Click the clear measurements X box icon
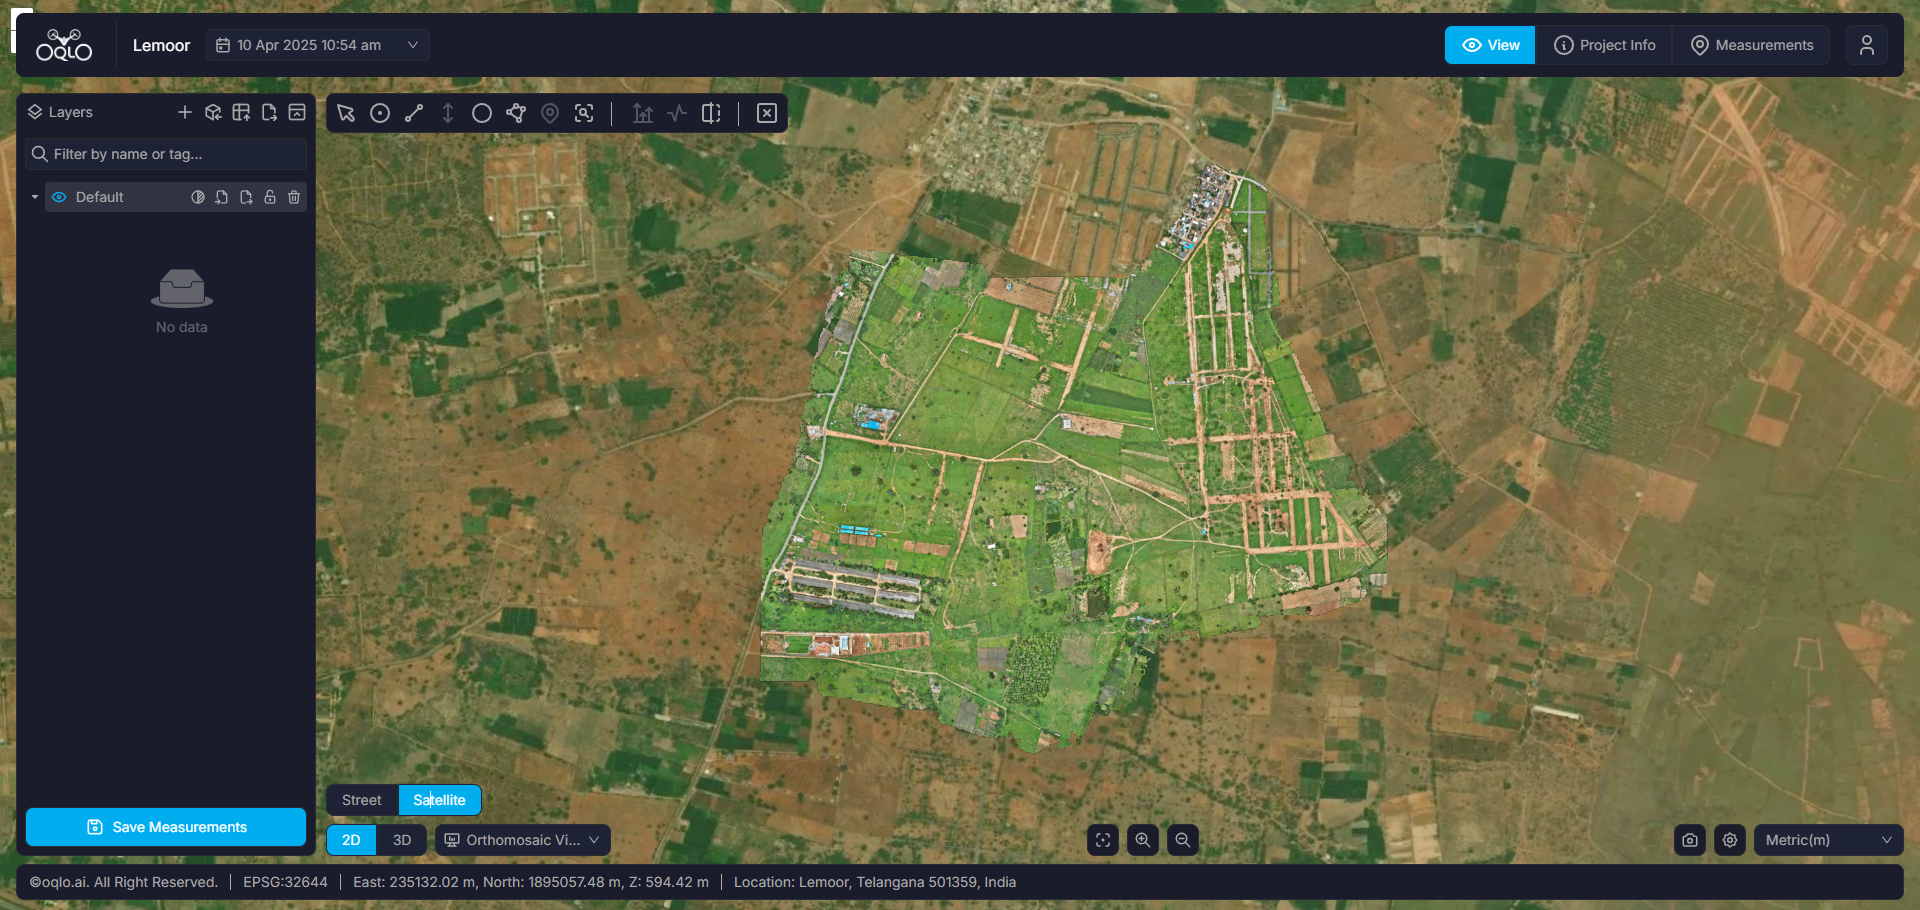 [767, 113]
